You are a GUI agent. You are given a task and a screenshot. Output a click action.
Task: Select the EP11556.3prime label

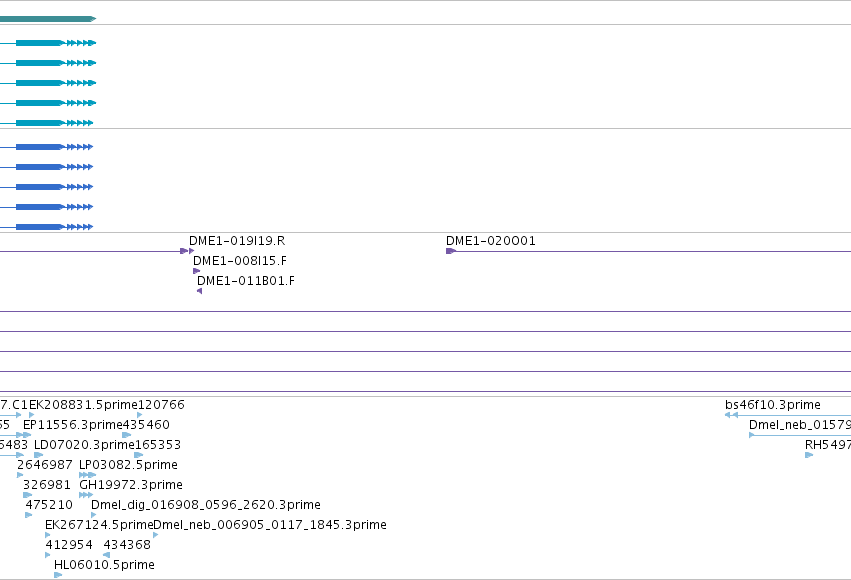coord(73,425)
